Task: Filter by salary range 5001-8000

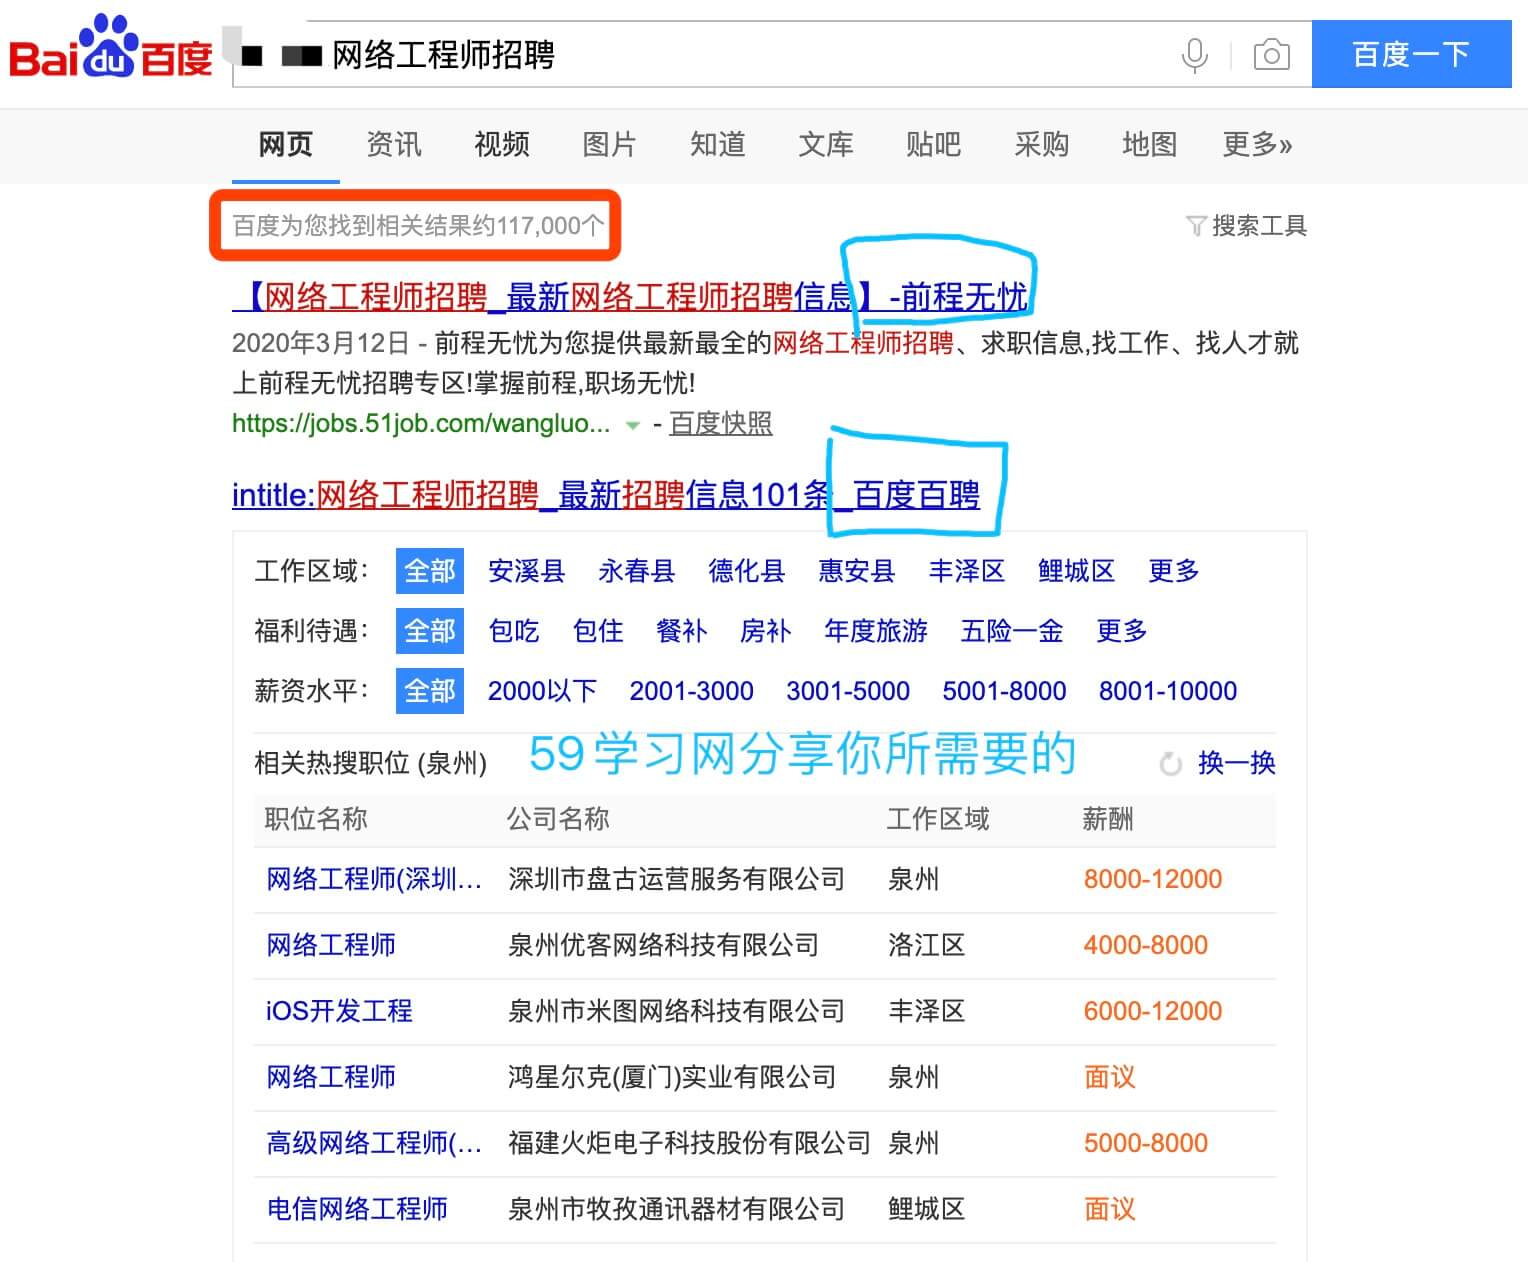Action: 1004,691
